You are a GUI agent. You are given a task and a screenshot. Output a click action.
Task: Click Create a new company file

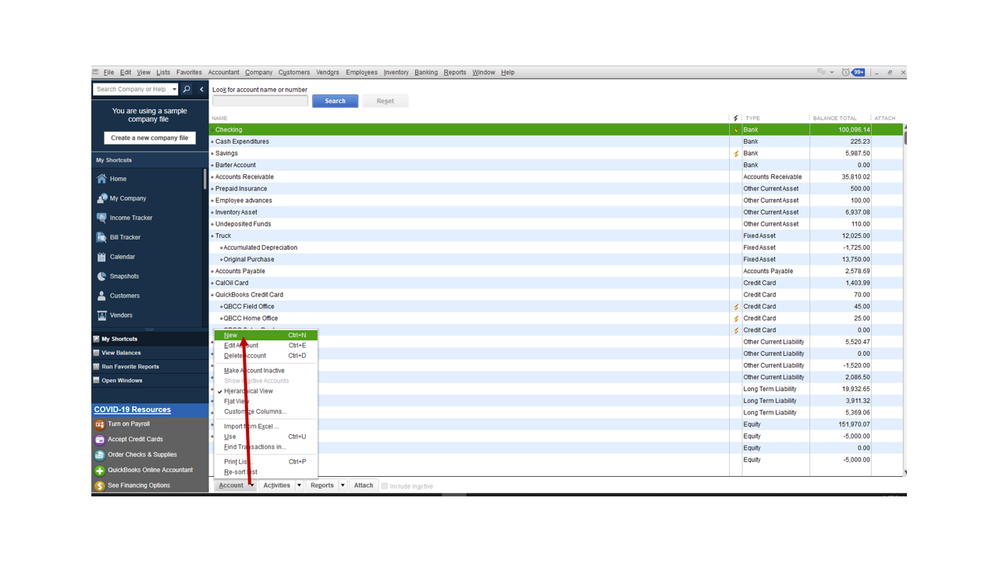(x=150, y=138)
